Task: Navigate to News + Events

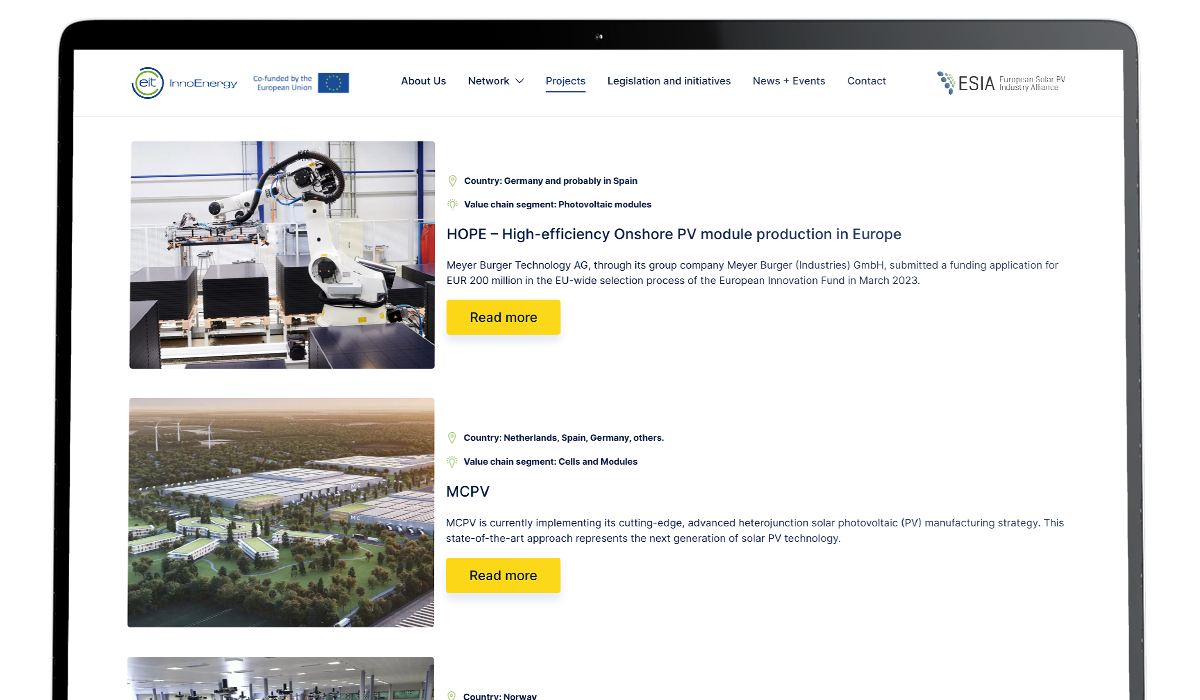Action: pyautogui.click(x=789, y=81)
